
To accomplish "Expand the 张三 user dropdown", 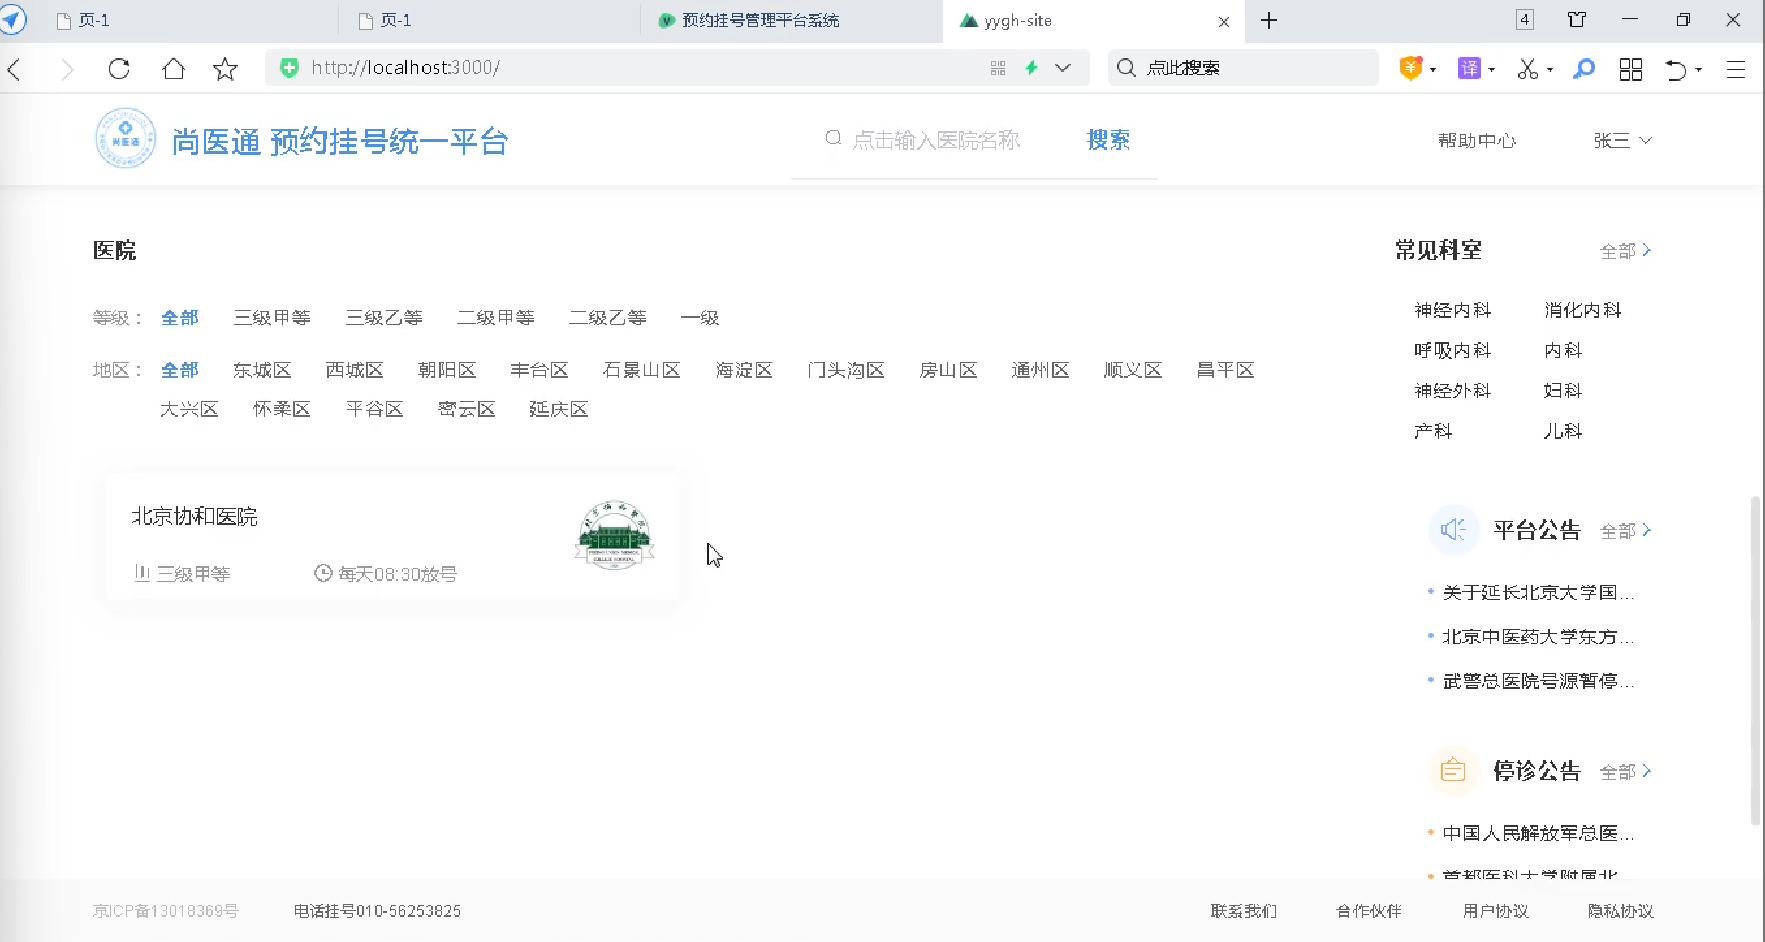I will pyautogui.click(x=1622, y=140).
